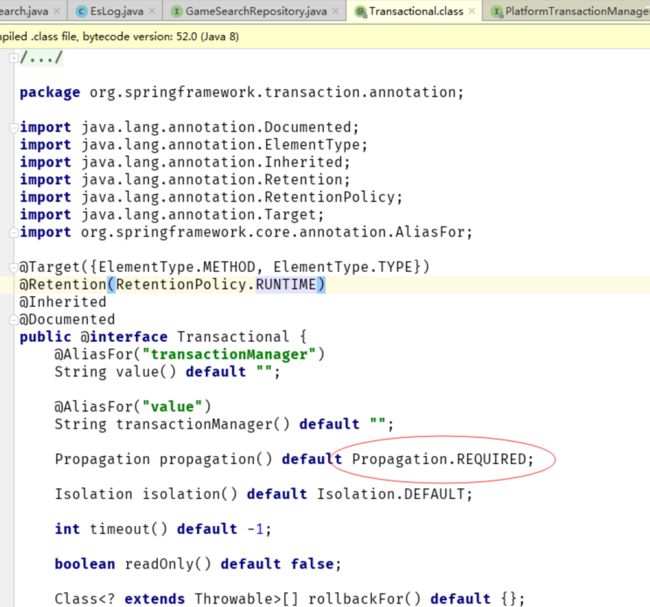650x607 pixels.
Task: Click the java.lang.annotation.Retention import
Action: [x=211, y=180]
